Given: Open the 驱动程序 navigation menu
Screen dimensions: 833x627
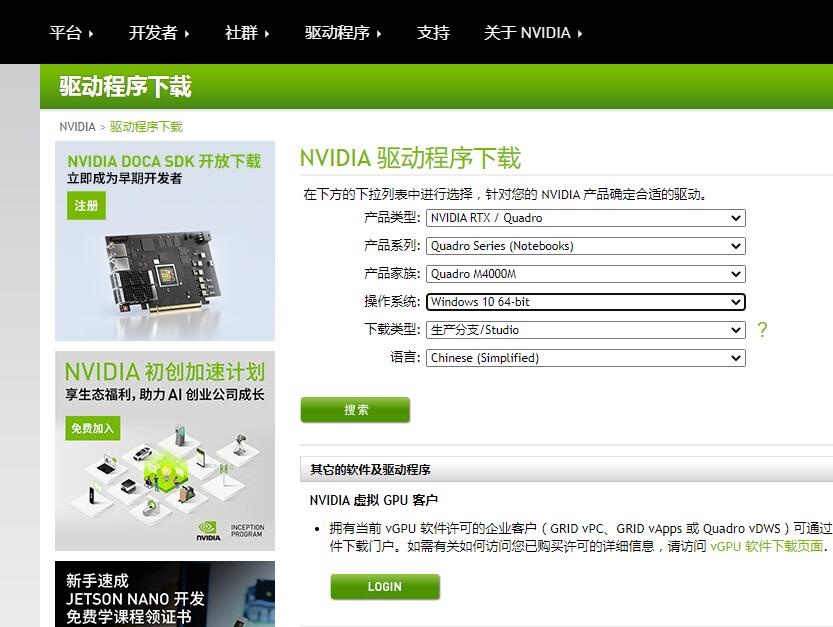Looking at the screenshot, I should 343,33.
